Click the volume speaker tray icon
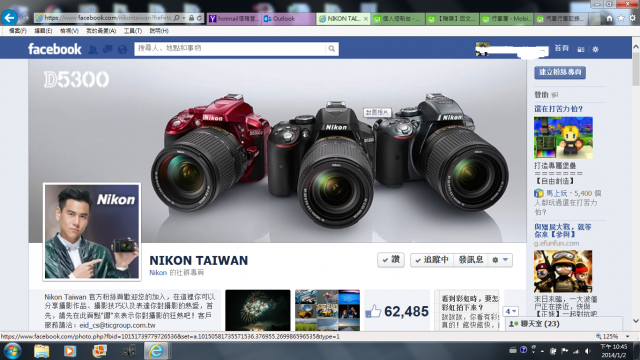 click(x=588, y=351)
